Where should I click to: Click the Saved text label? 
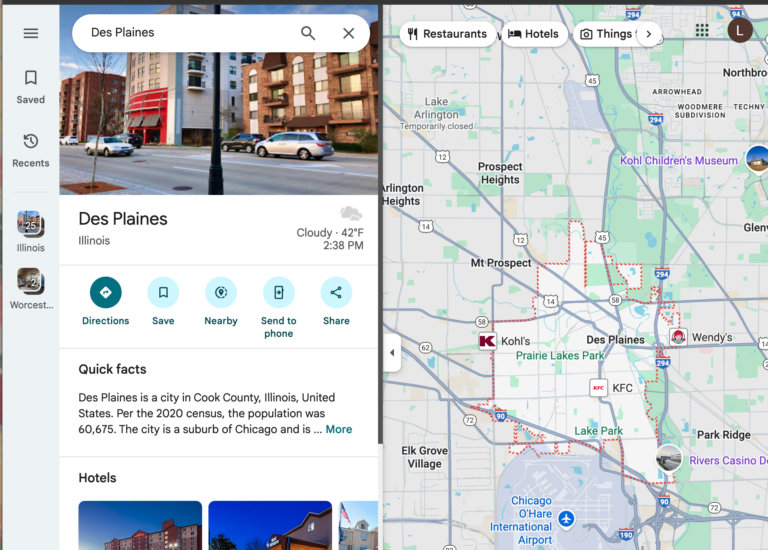point(30,99)
